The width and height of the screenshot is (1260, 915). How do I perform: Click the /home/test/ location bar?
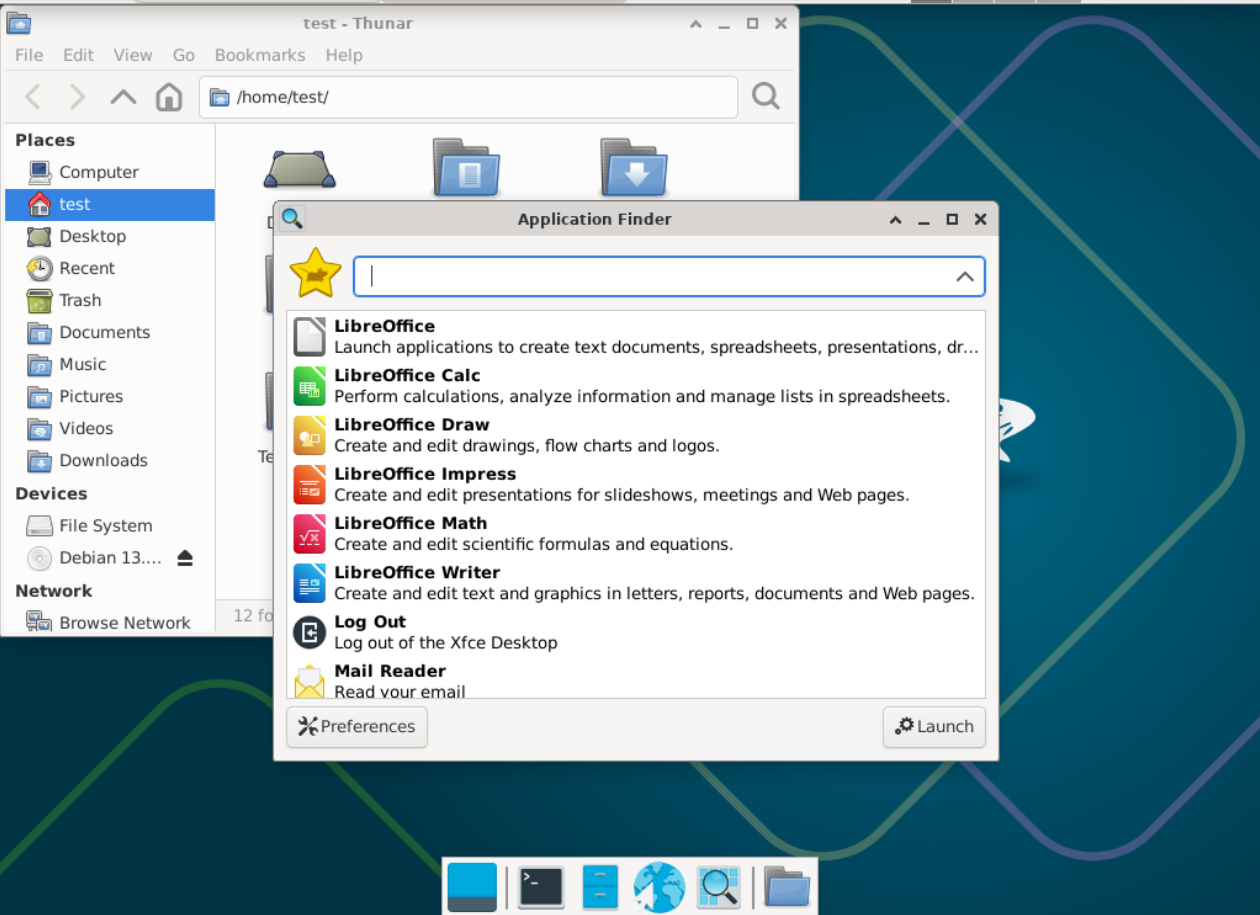pos(468,97)
